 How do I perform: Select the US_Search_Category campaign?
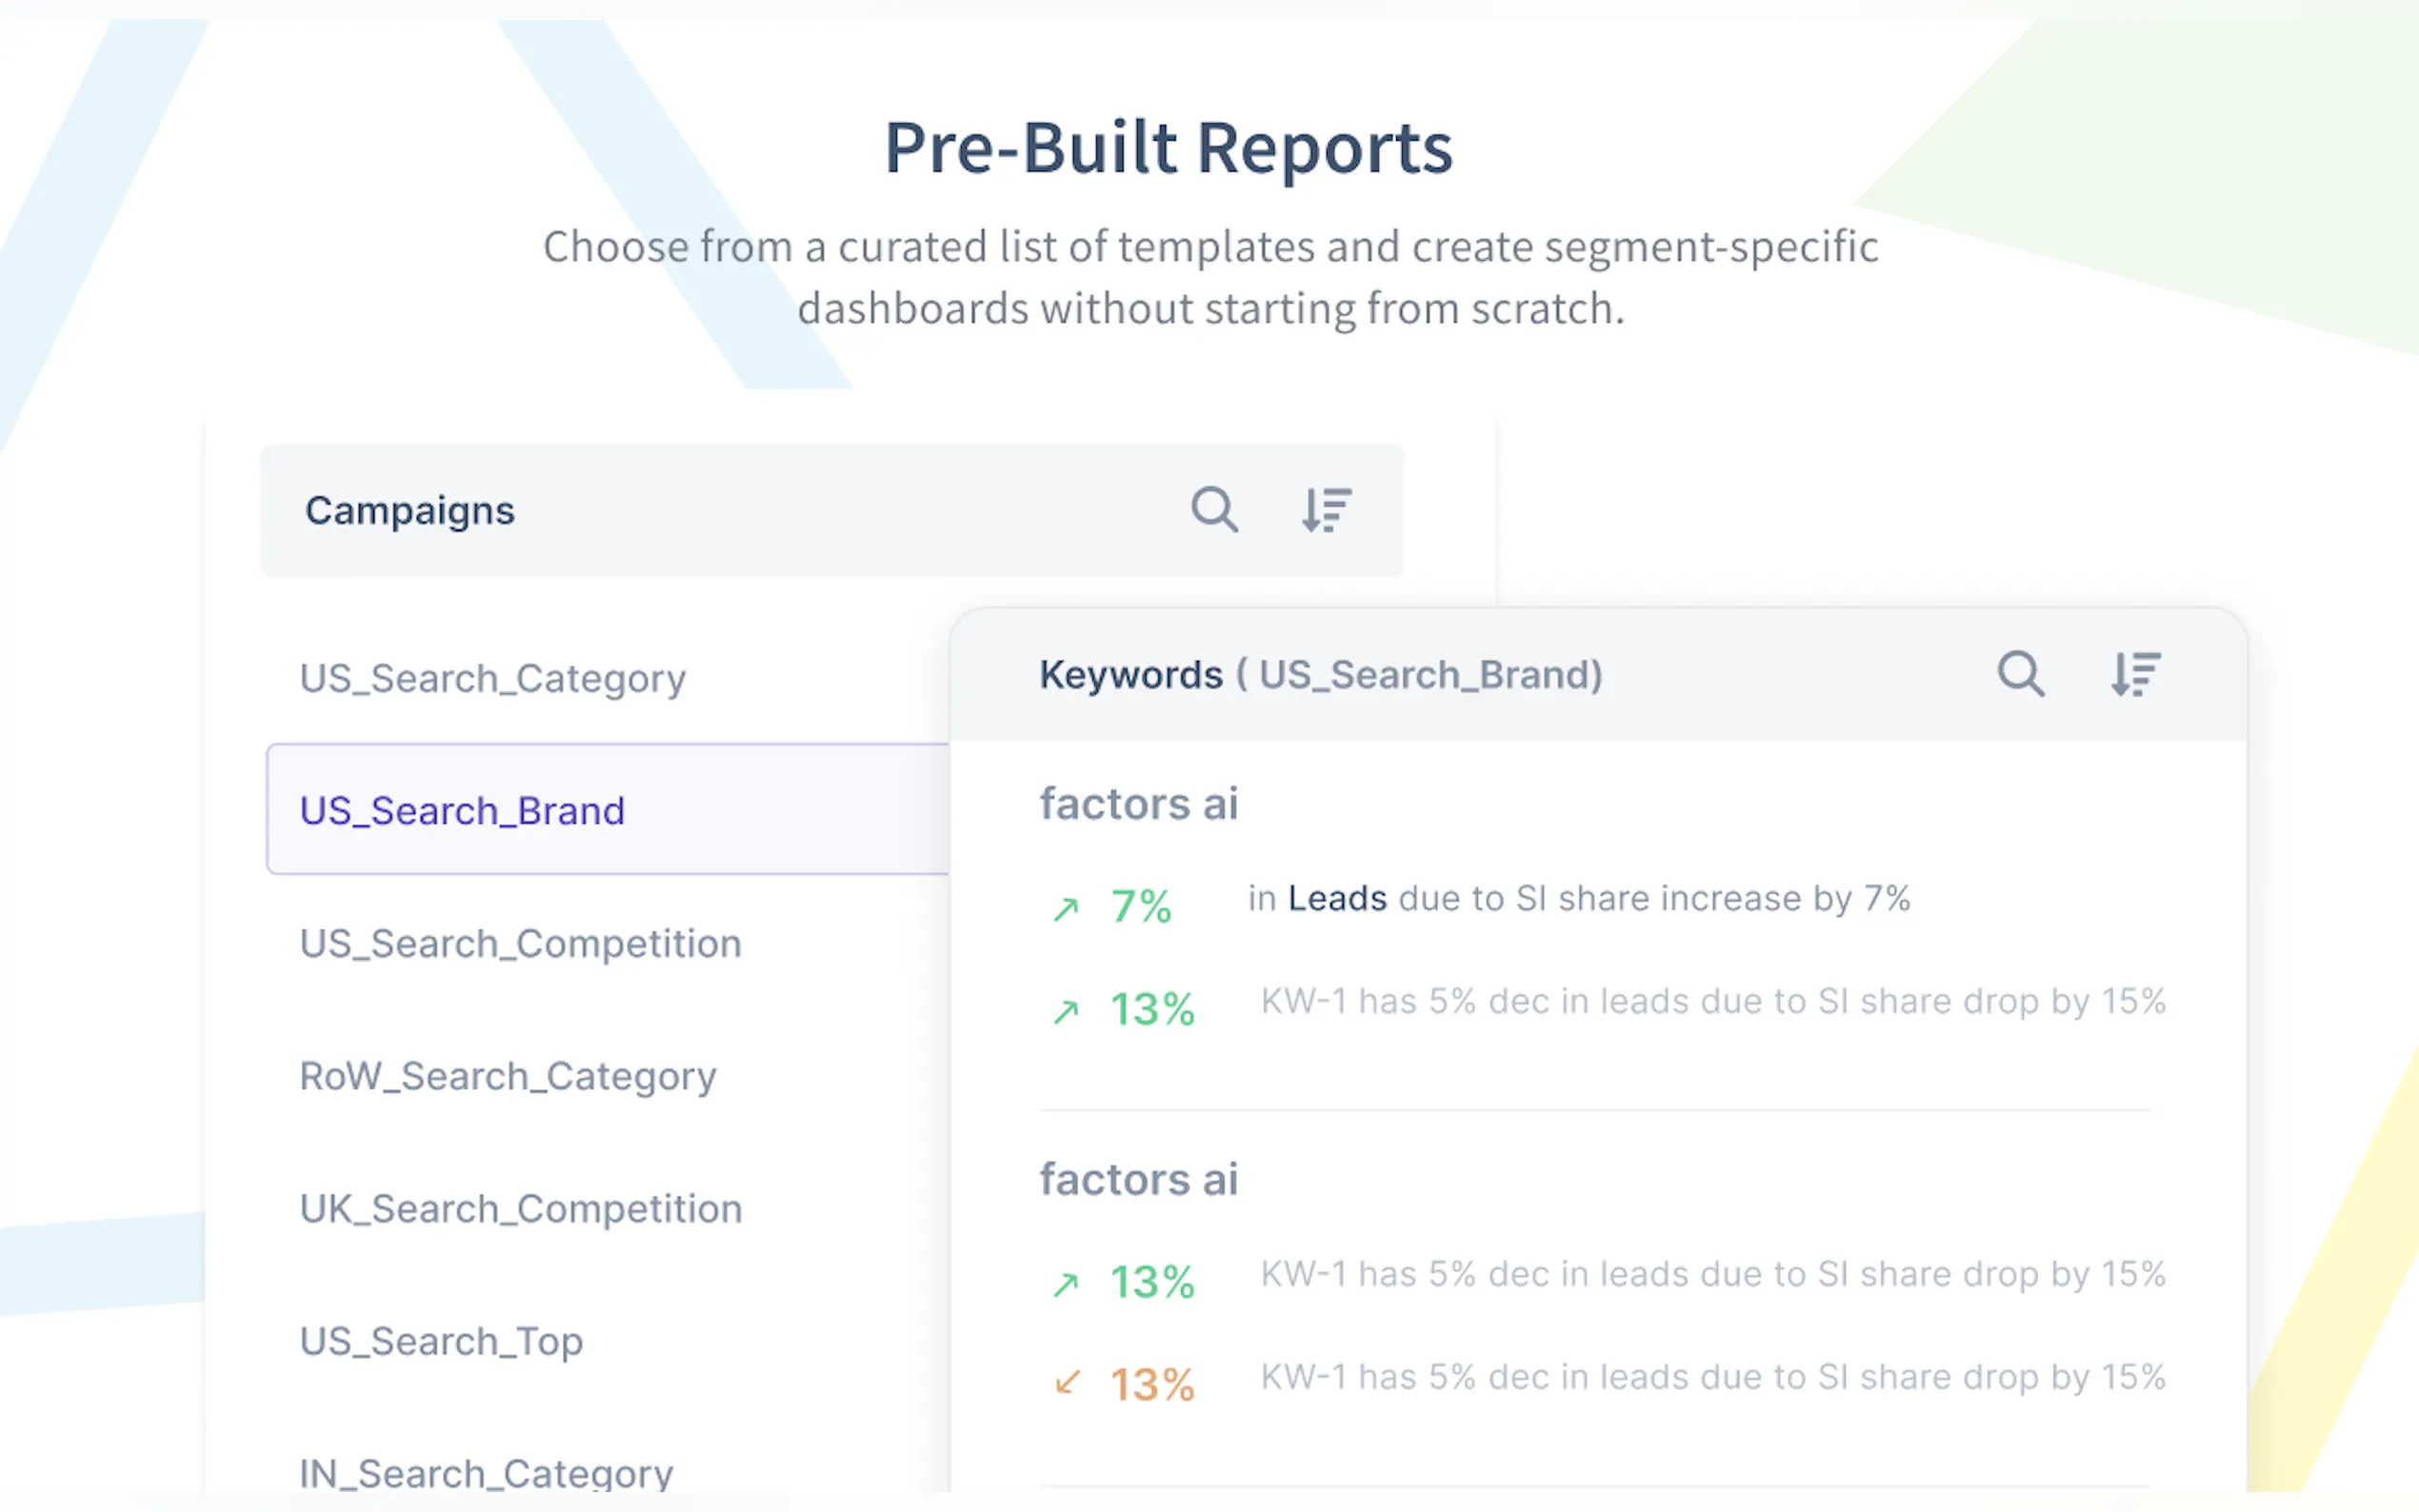tap(493, 679)
